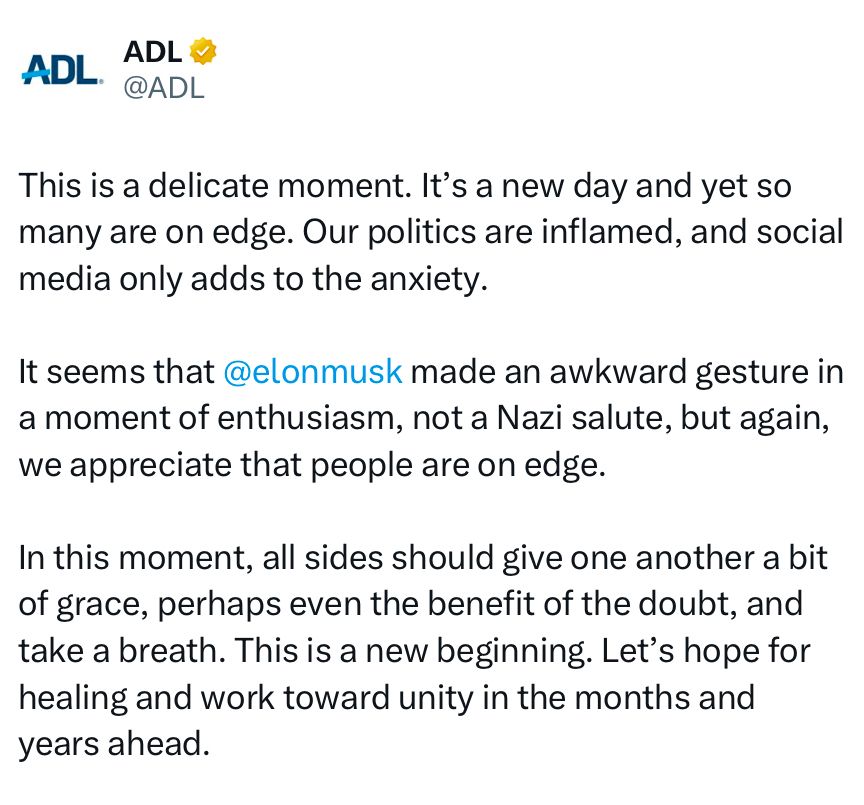Click the closing words "years ahead."
Image resolution: width=864 pixels, height=805 pixels.
114,743
